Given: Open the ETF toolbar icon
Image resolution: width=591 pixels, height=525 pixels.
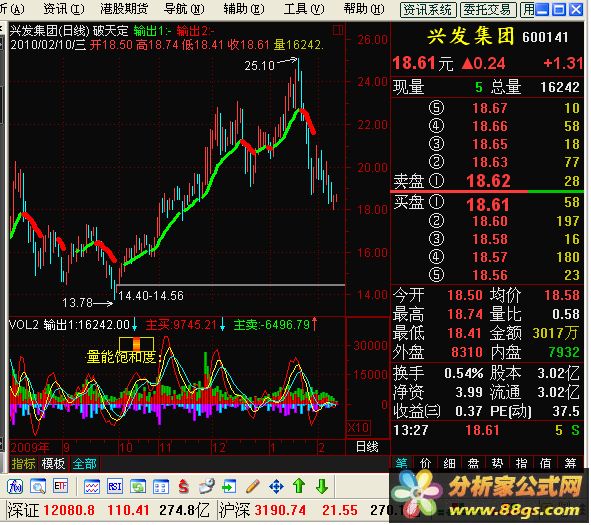Looking at the screenshot, I should point(61,487).
